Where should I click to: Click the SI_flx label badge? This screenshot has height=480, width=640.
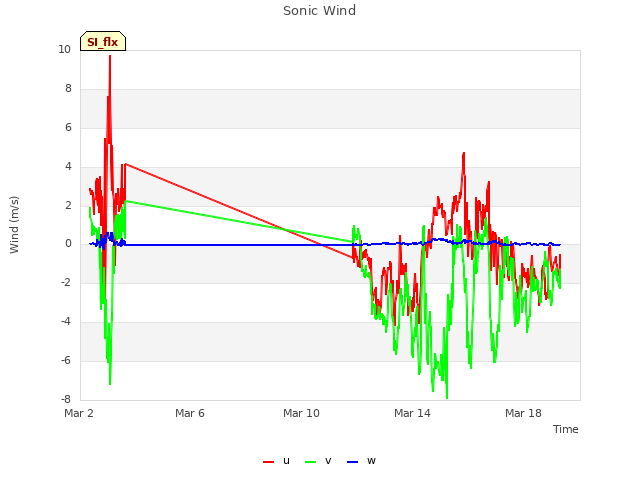click(x=103, y=41)
